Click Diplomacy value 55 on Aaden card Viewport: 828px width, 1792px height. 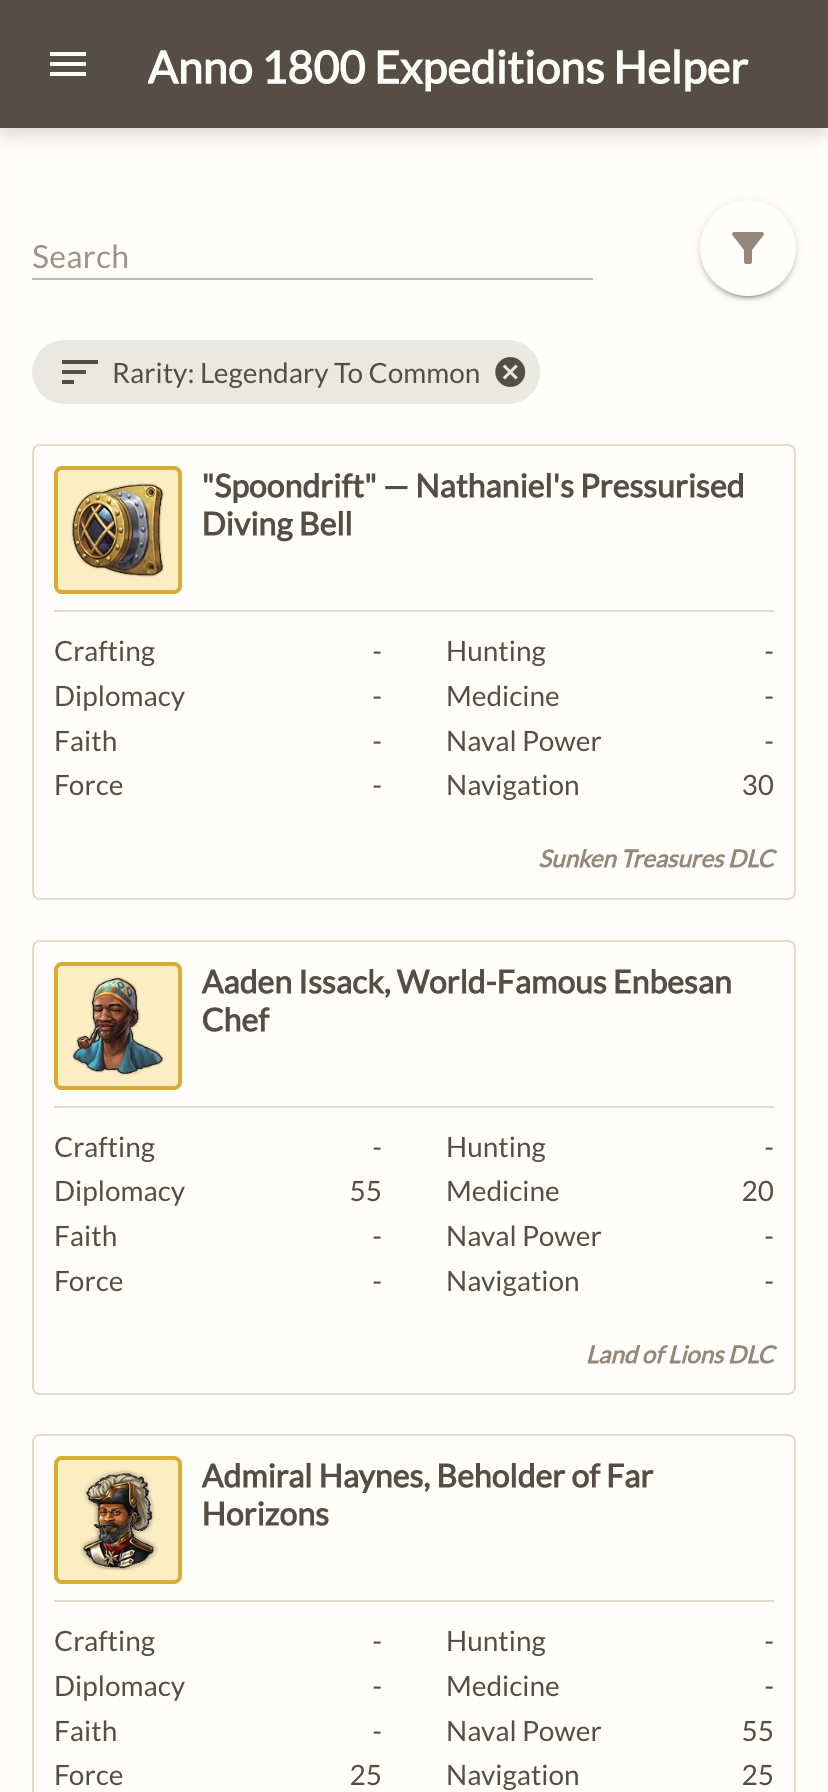[366, 1192]
